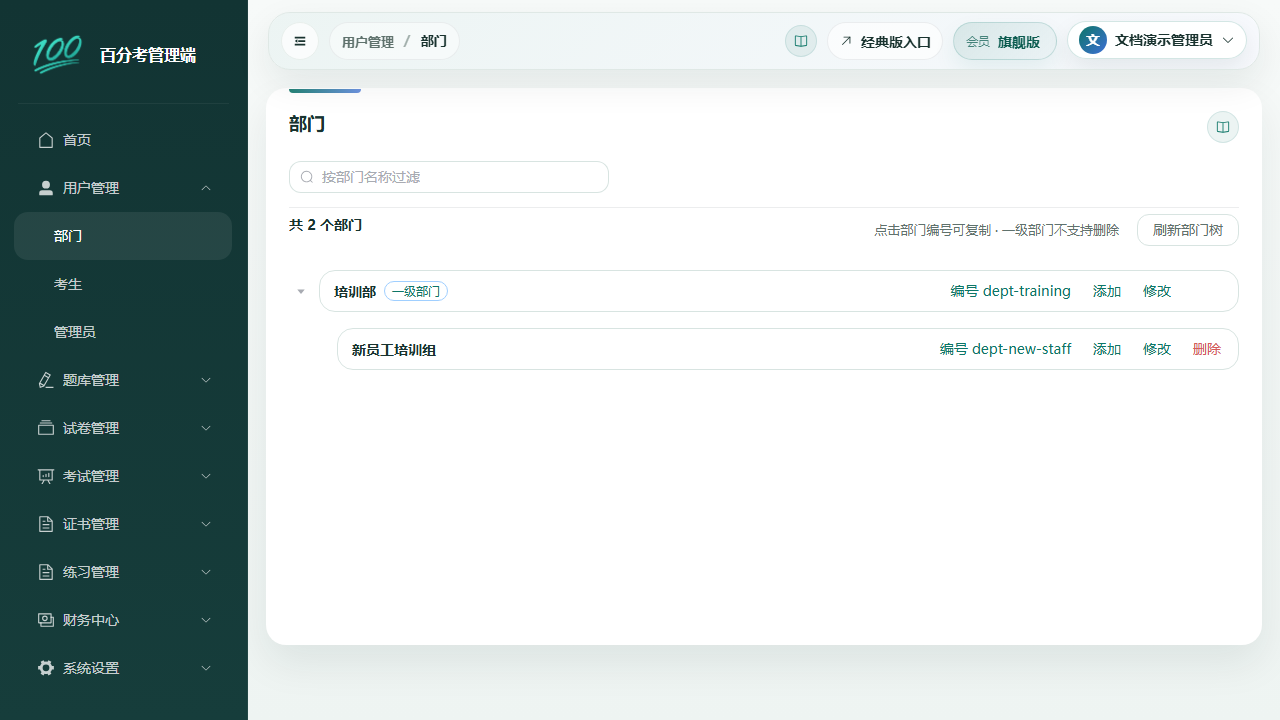Expand the 财务中心 chevron

206,620
